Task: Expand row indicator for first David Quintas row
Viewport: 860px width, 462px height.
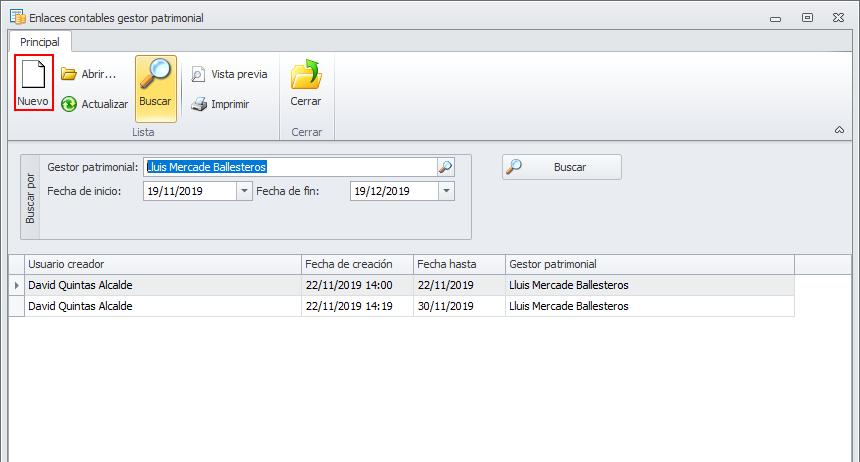Action: tap(16, 285)
